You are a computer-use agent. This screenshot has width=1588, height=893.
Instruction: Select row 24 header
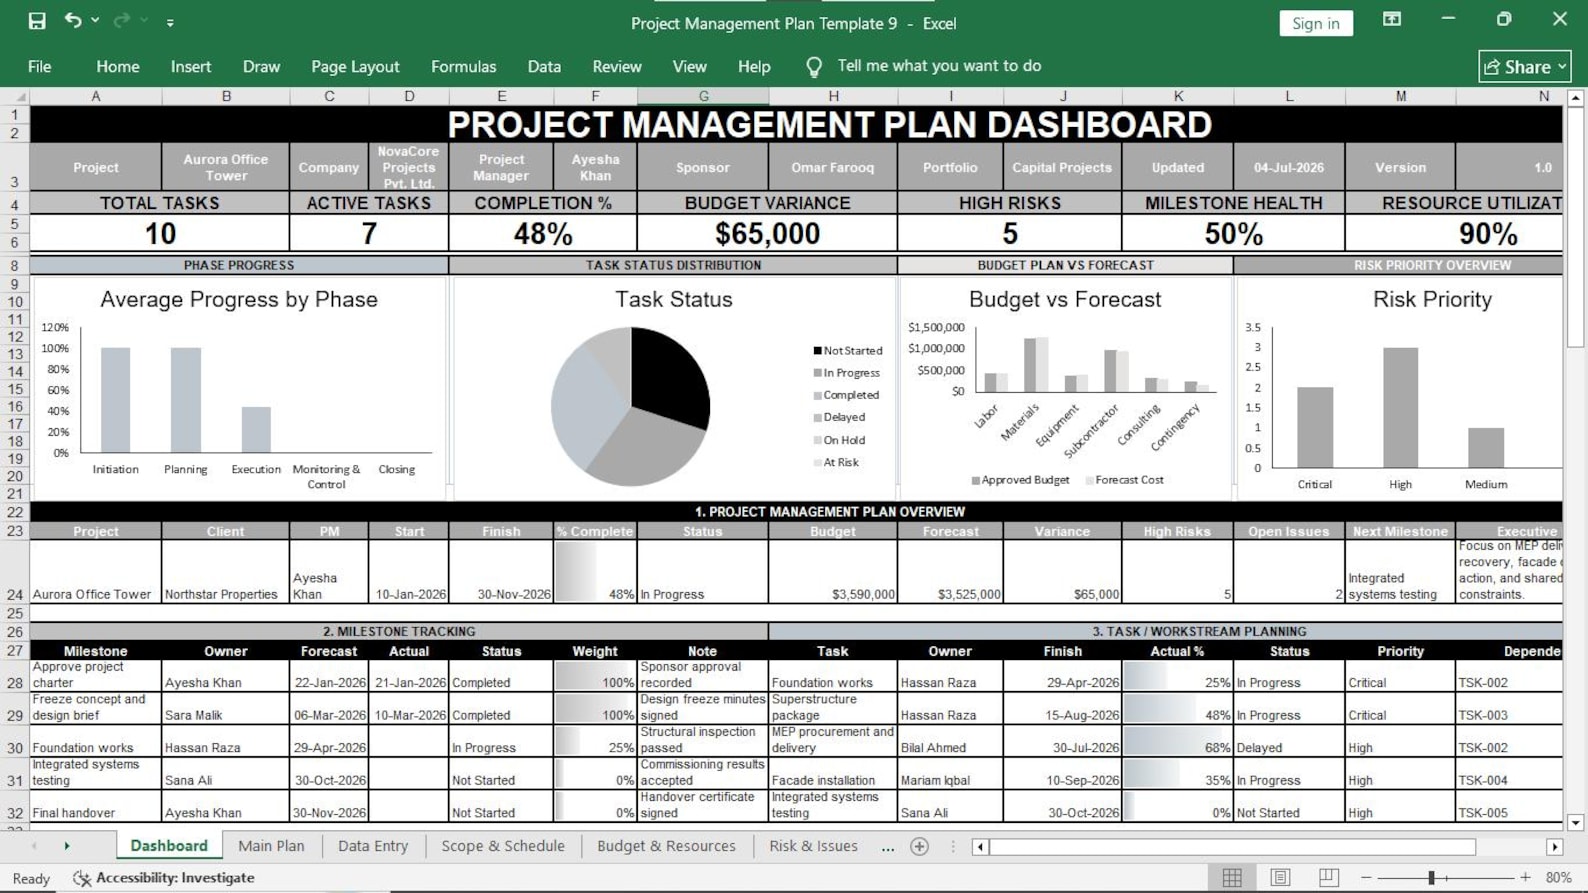coord(15,572)
